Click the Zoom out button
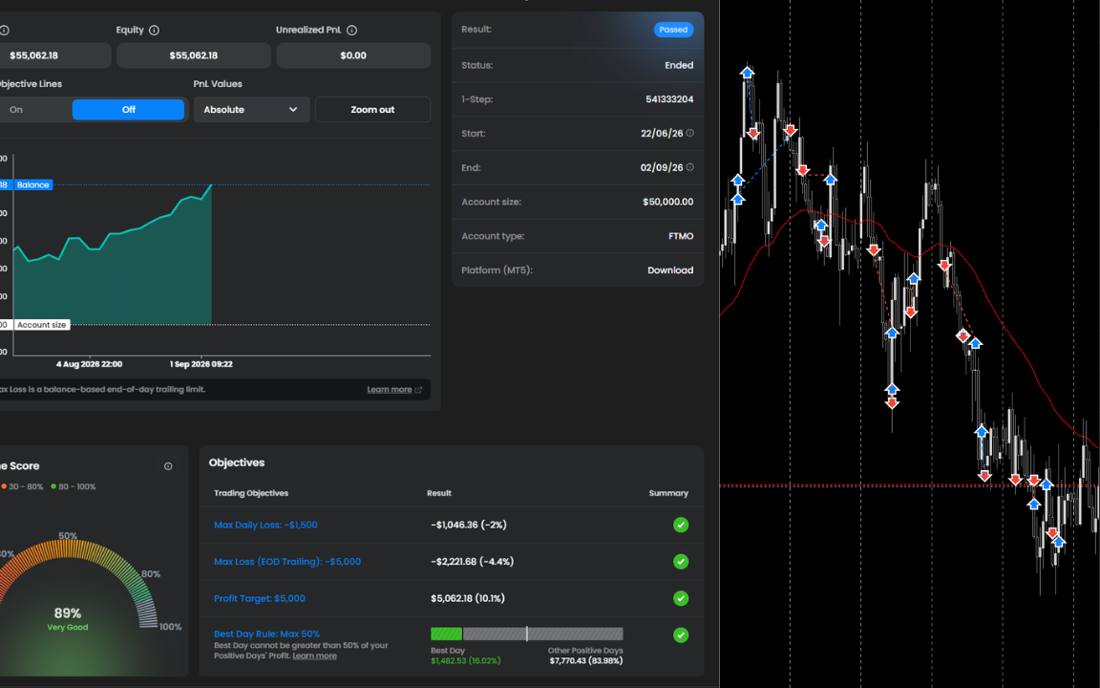The width and height of the screenshot is (1100, 688). [373, 109]
